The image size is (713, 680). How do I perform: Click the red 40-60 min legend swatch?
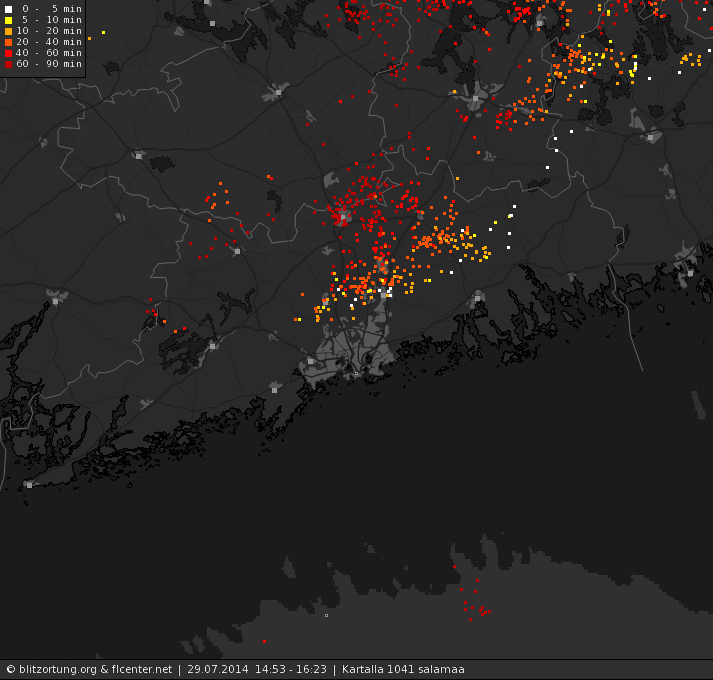pos(8,53)
